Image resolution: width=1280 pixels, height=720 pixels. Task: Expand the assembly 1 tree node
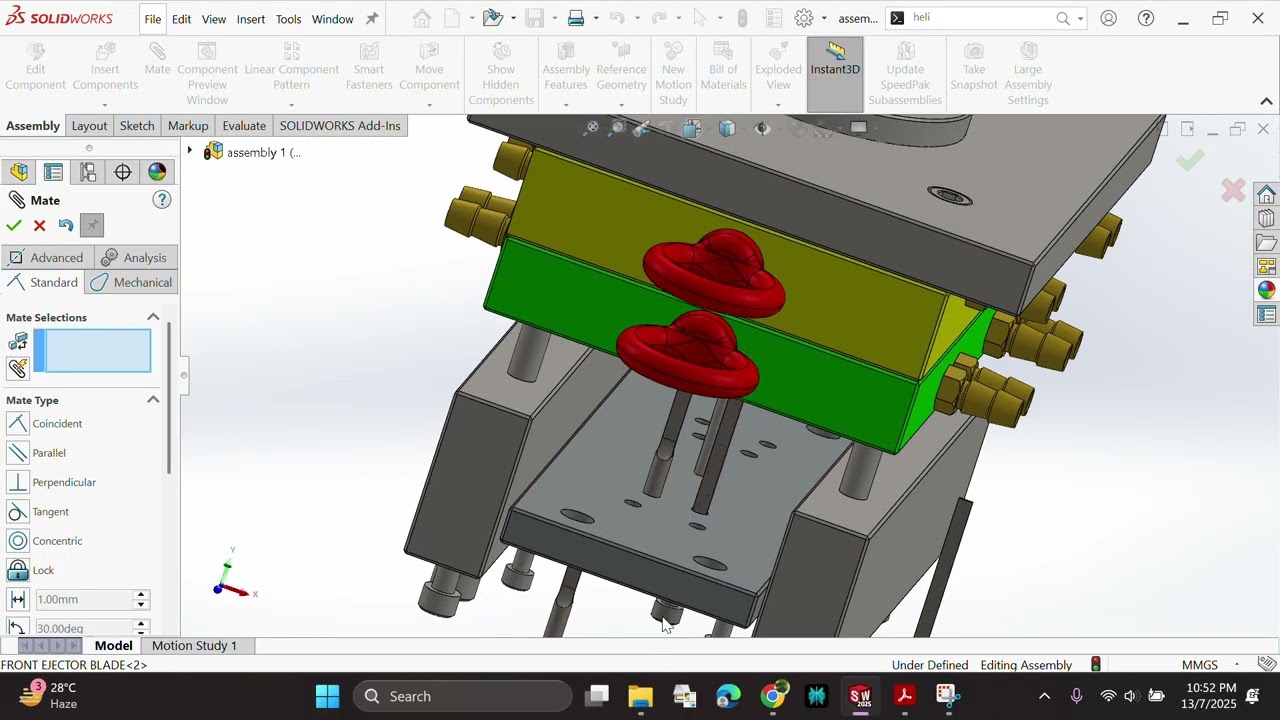click(x=190, y=152)
